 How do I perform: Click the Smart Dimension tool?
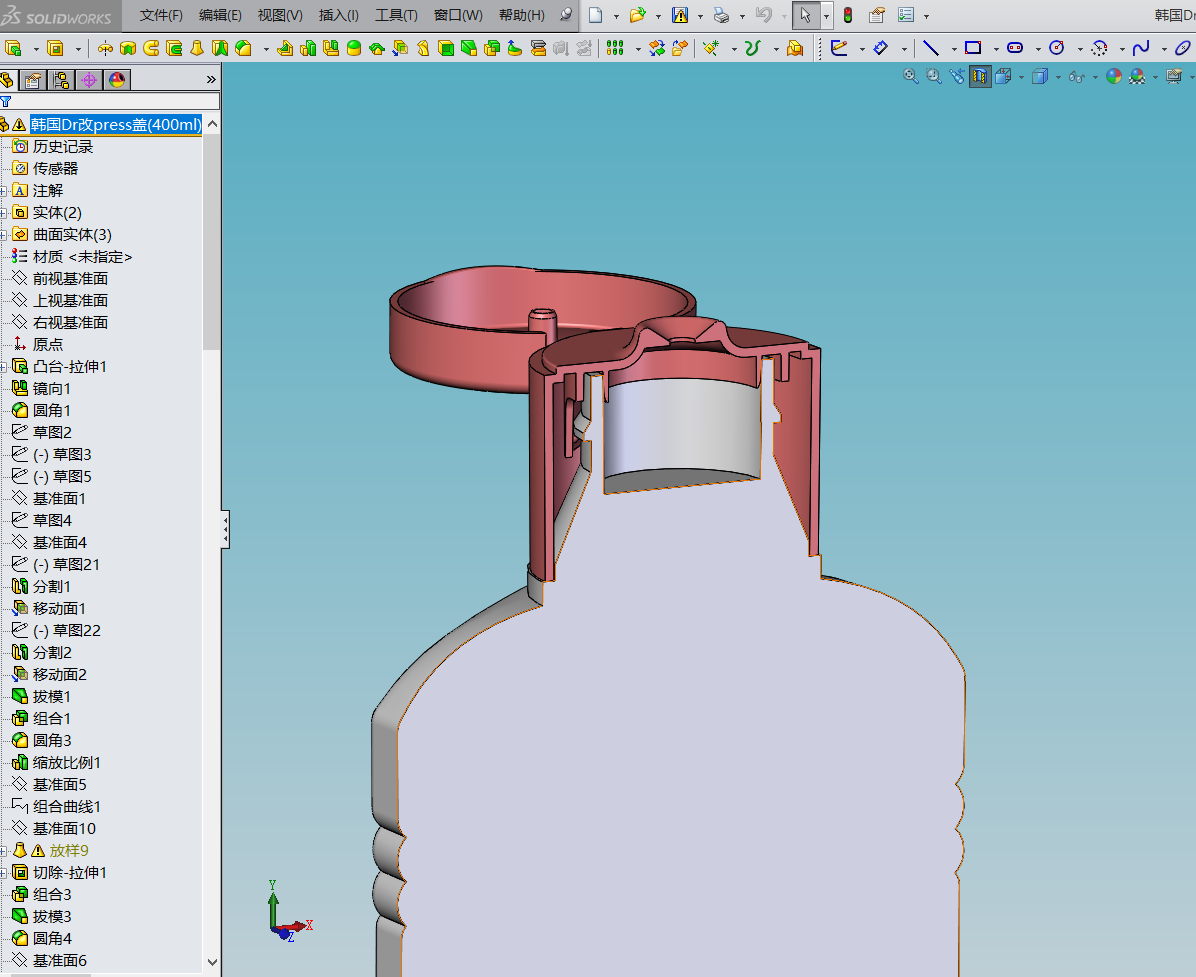881,48
